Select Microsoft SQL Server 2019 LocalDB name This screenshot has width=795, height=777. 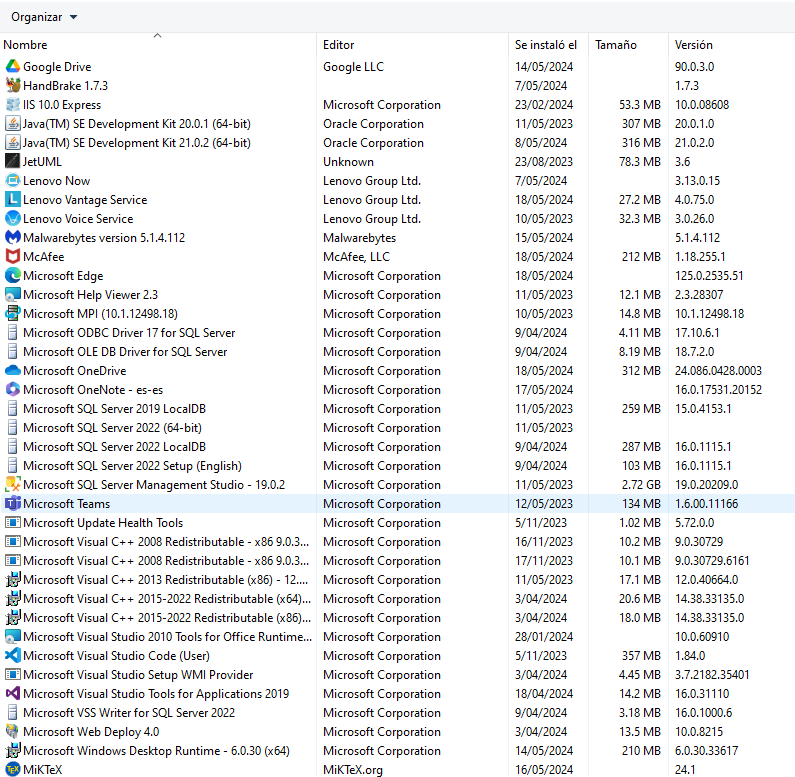[x=115, y=409]
